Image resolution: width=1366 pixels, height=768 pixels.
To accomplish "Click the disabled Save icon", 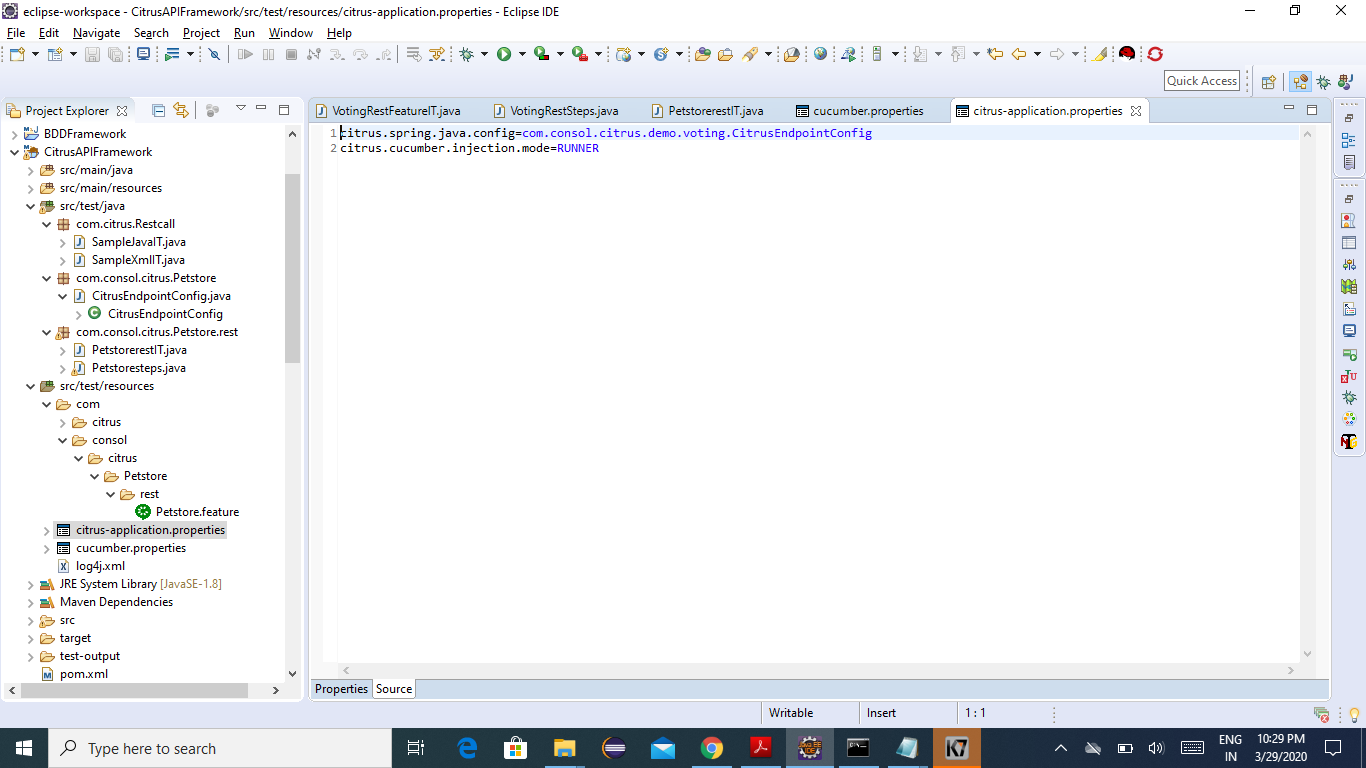I will pos(91,54).
